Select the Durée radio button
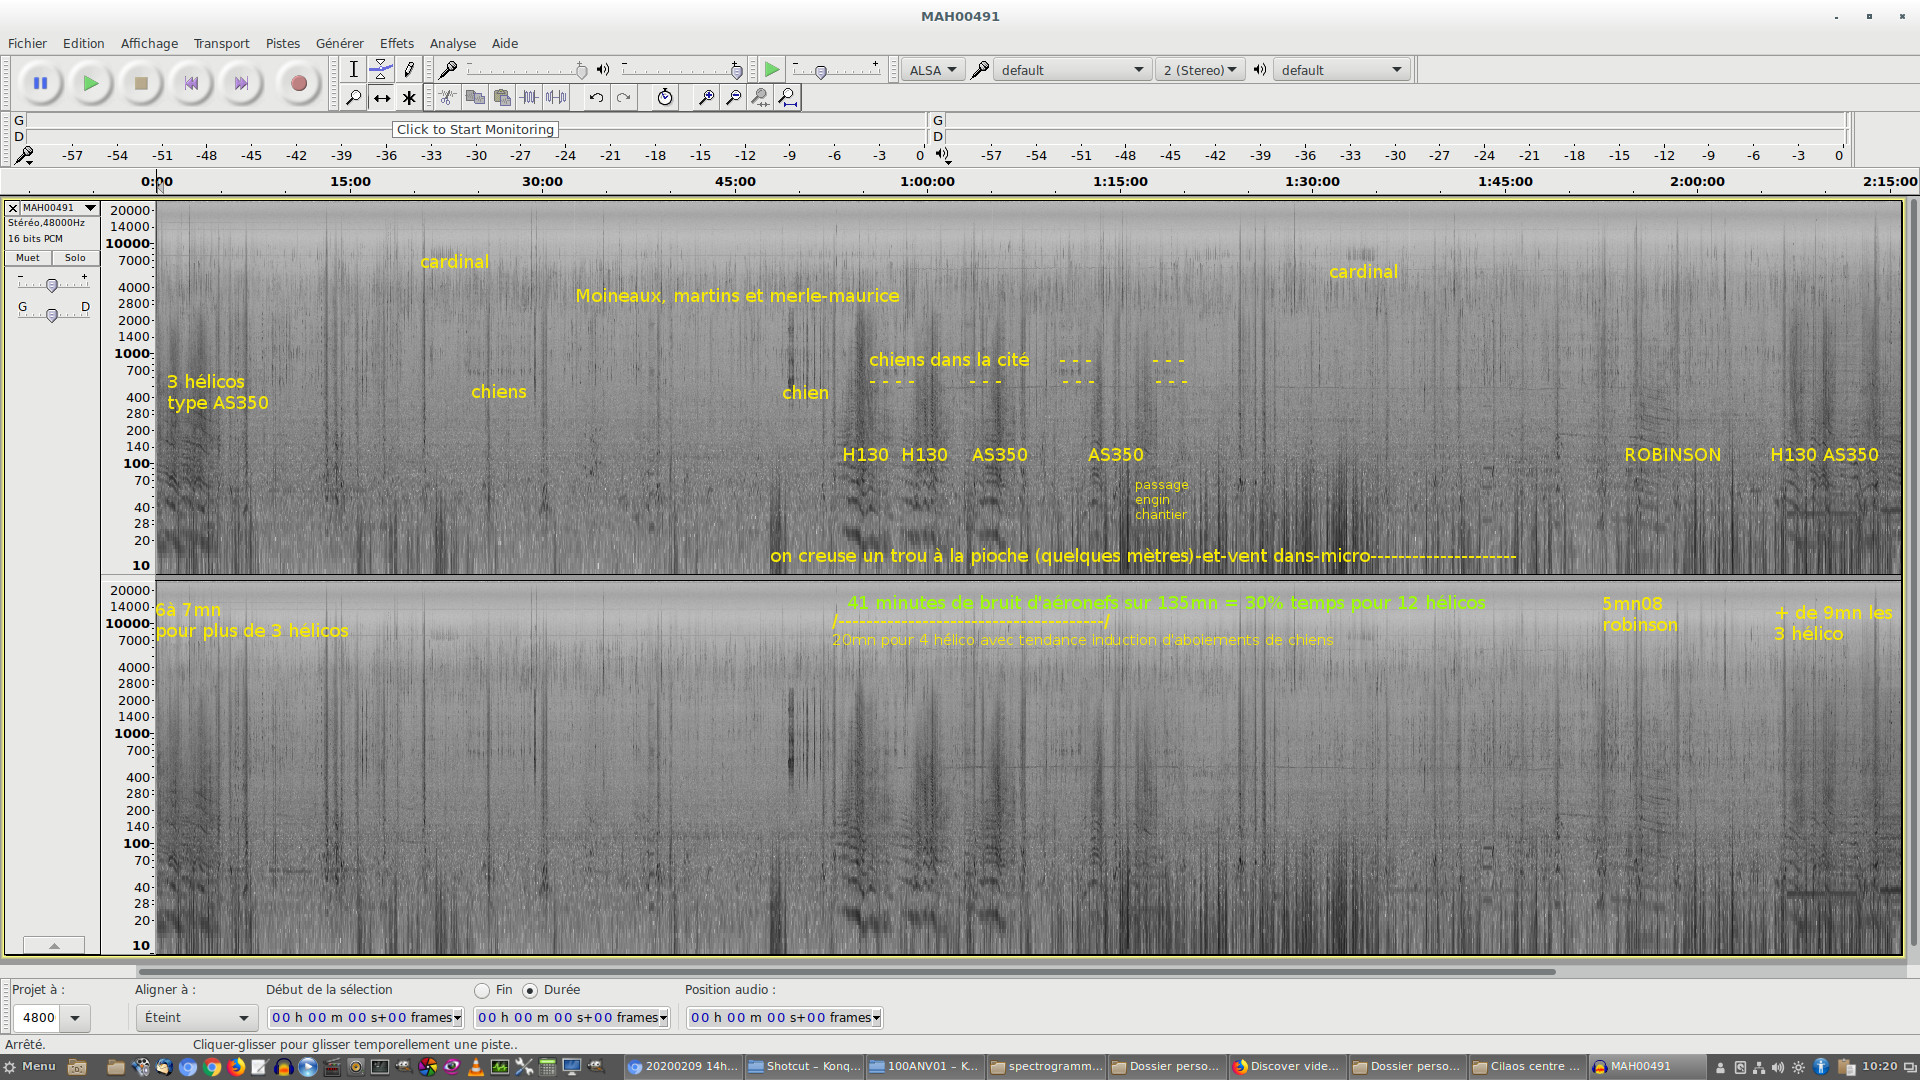Screen dimensions: 1920x1080 530,990
